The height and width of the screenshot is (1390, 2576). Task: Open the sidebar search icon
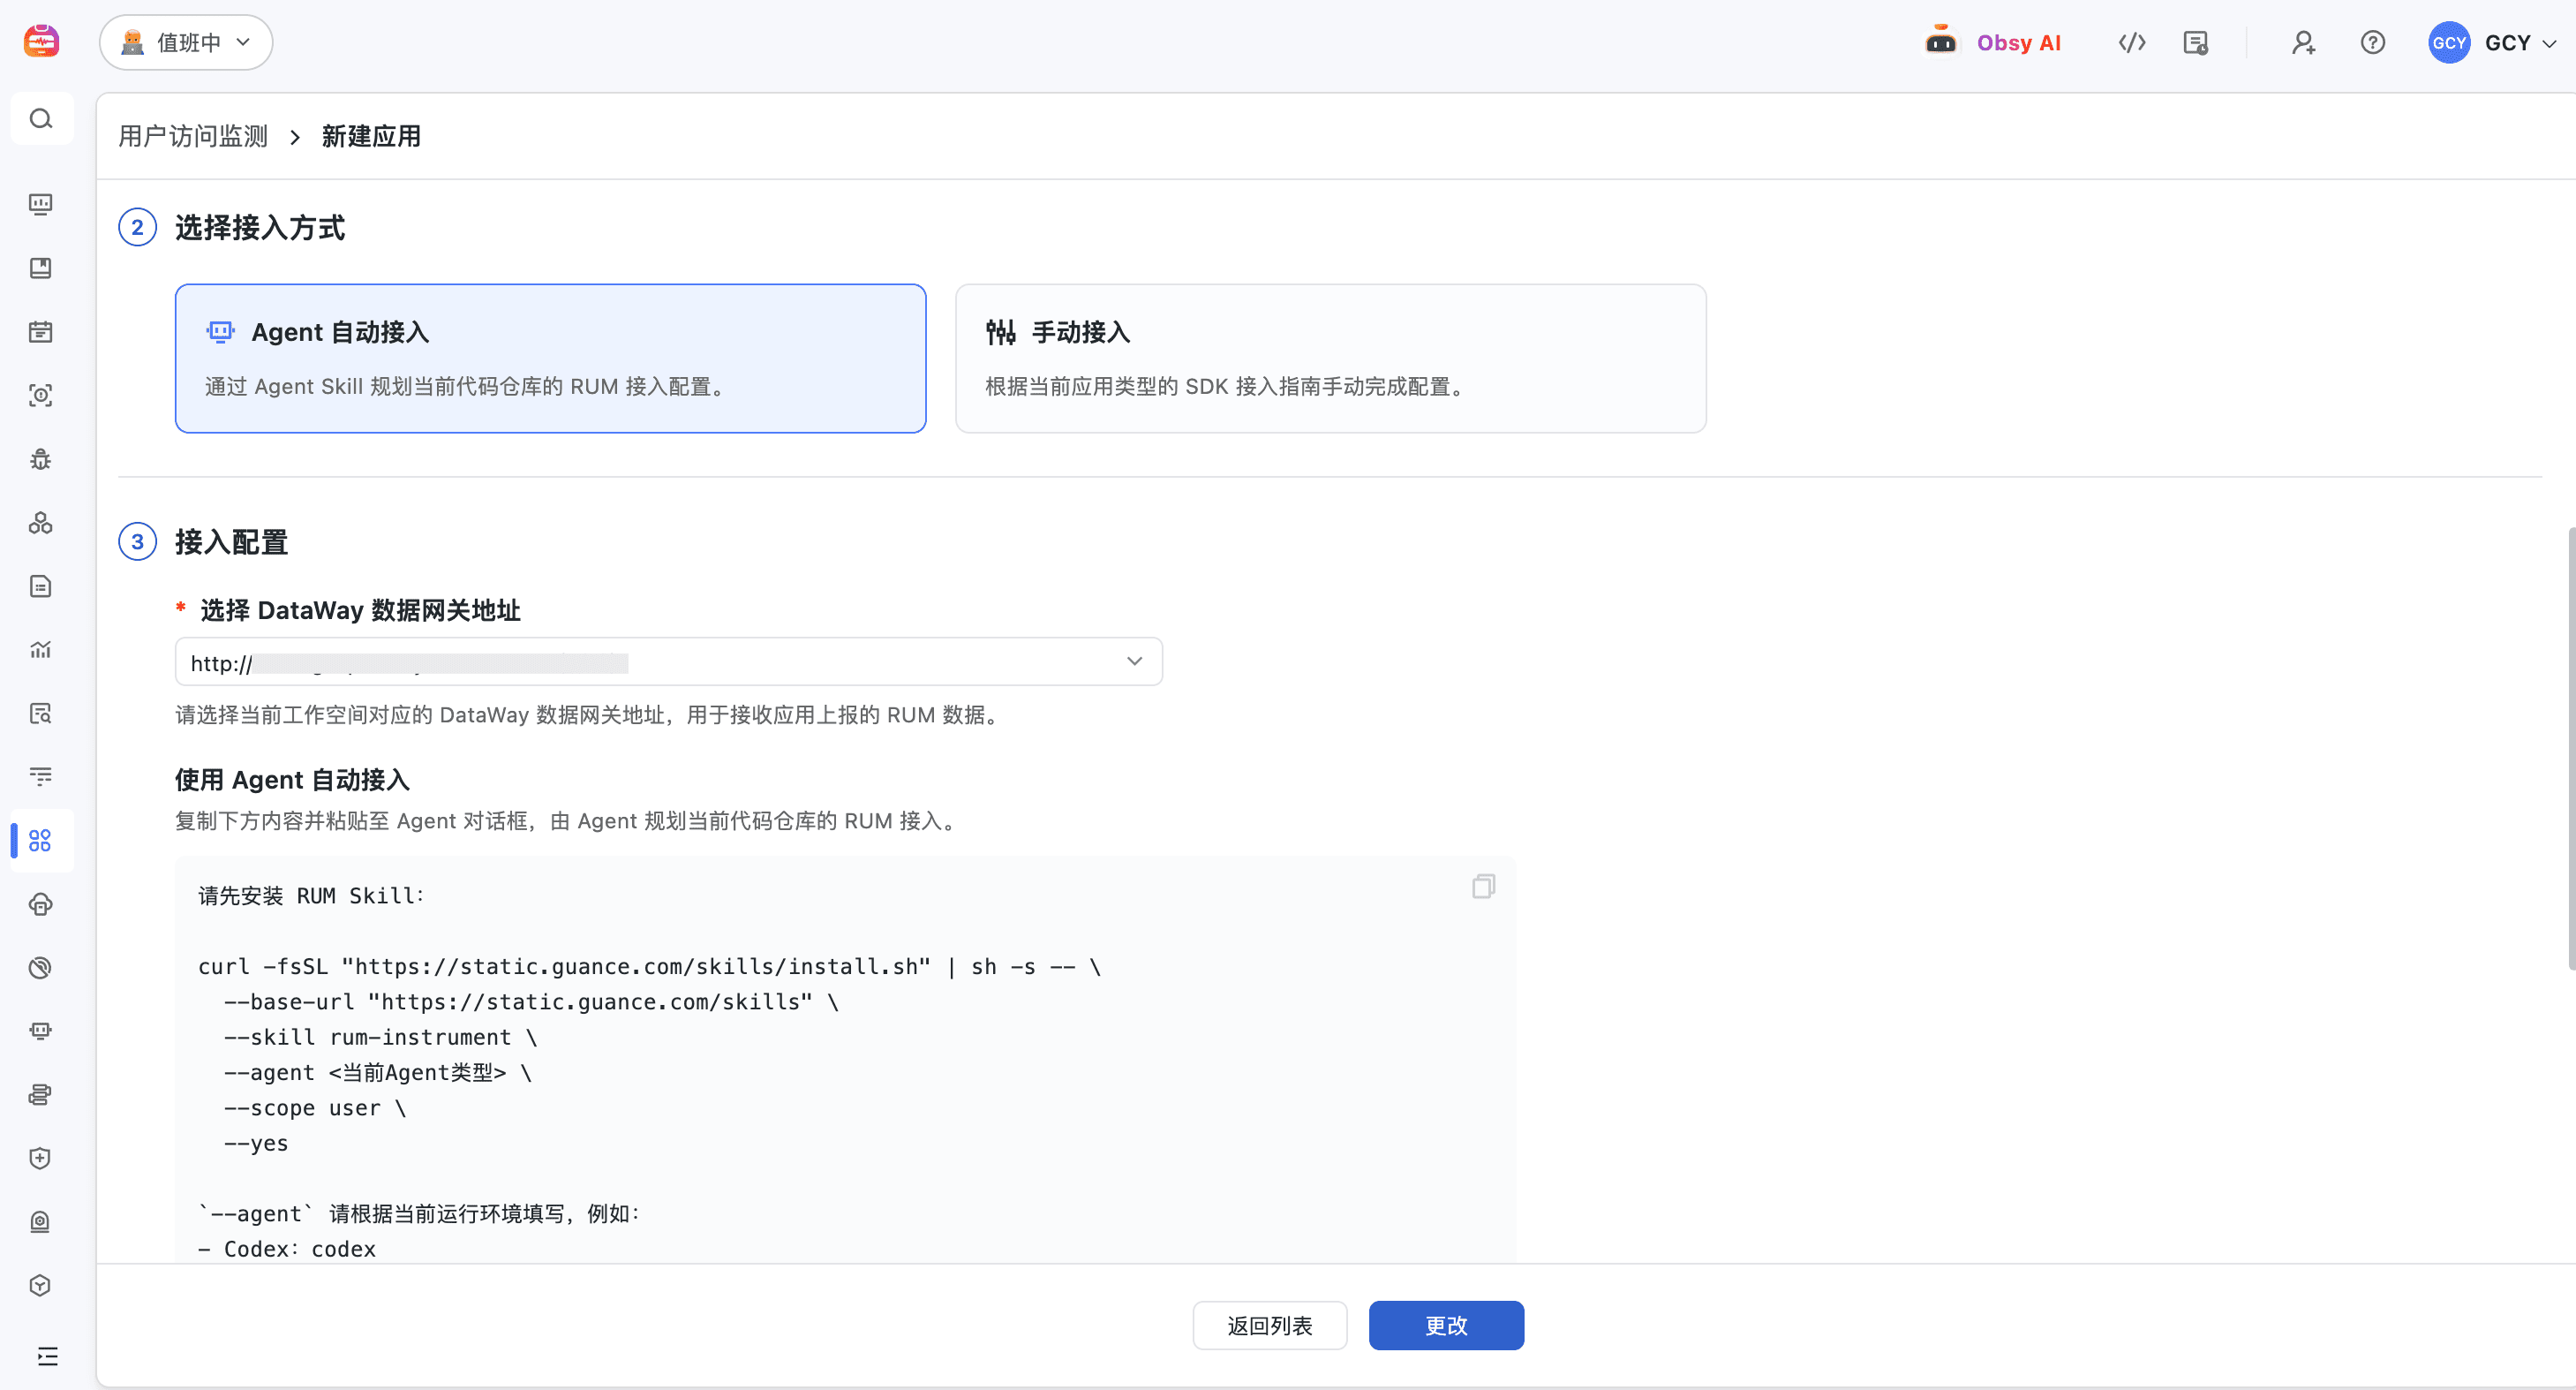pos(41,119)
